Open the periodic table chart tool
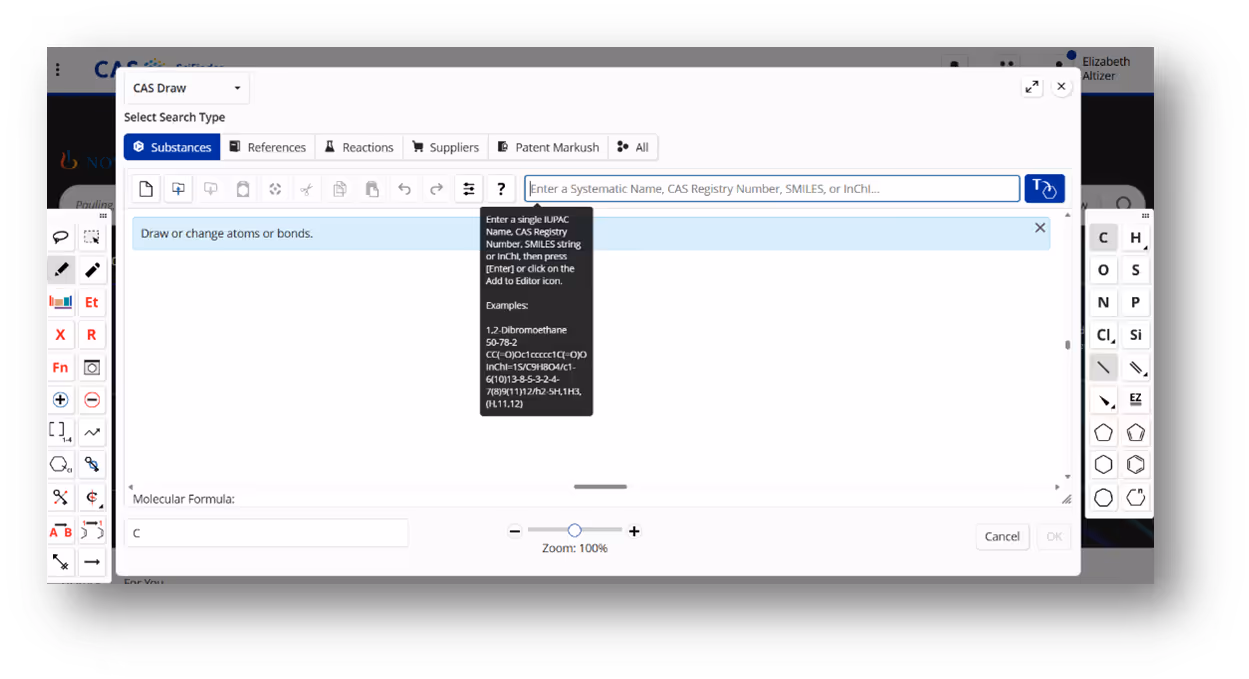Image resolution: width=1249 pixels, height=679 pixels. pos(60,302)
